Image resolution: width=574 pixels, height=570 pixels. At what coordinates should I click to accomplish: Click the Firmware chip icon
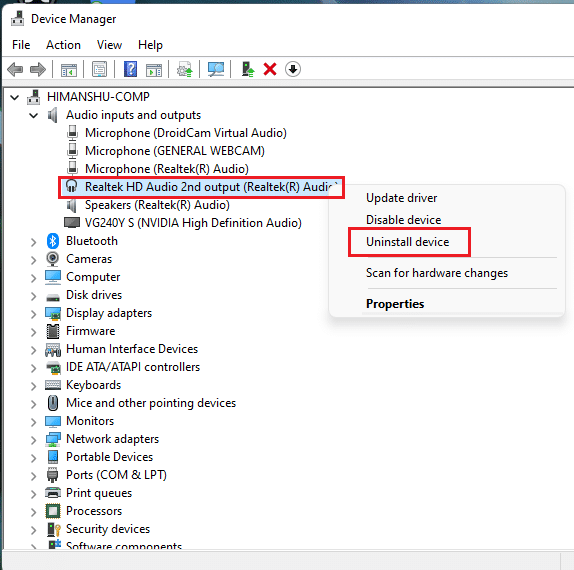pos(53,331)
